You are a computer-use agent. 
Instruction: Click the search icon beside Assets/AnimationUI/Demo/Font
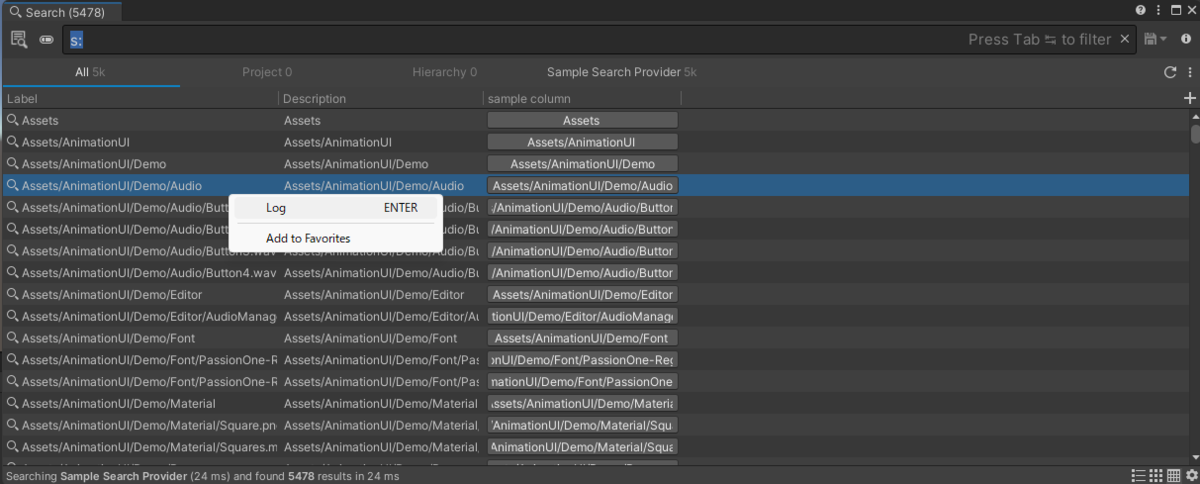point(13,339)
